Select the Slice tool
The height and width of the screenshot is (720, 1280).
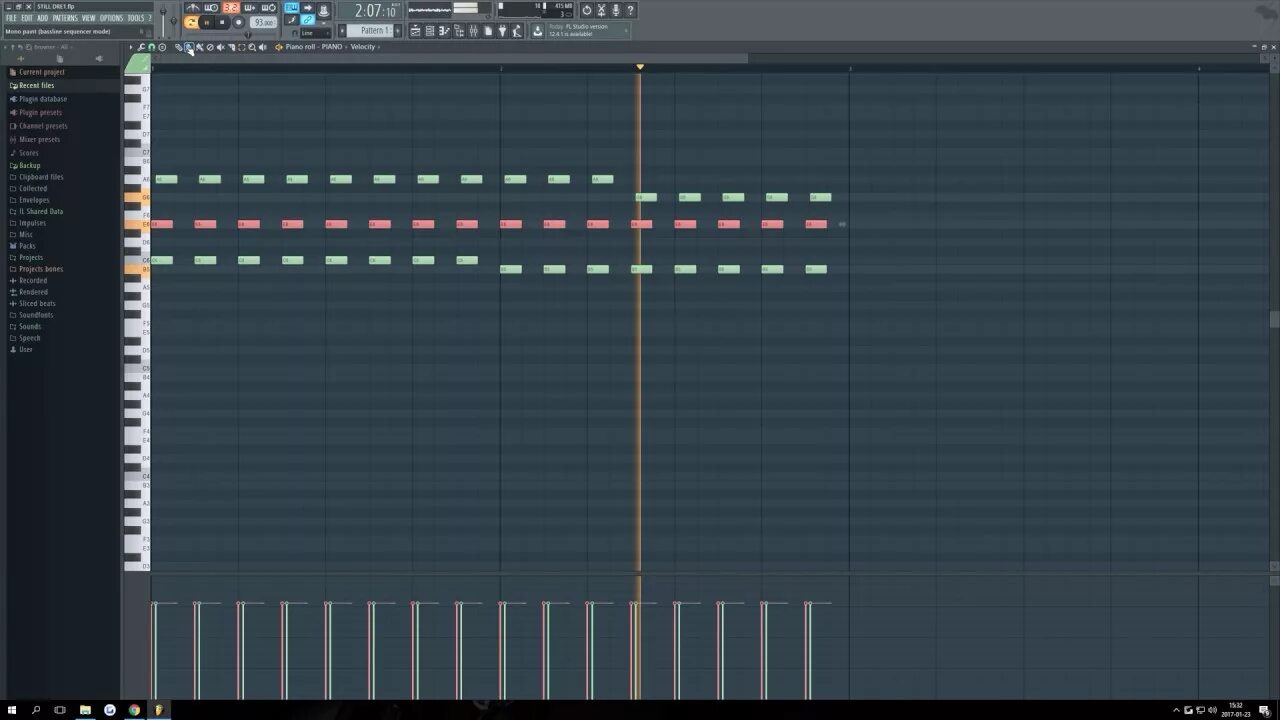pyautogui.click(x=231, y=47)
